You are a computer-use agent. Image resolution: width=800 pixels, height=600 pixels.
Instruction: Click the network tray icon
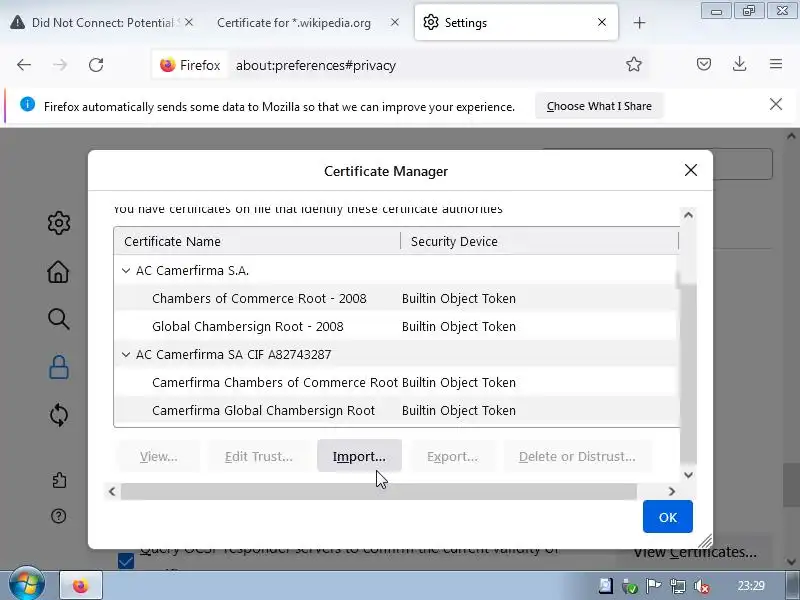click(x=678, y=586)
